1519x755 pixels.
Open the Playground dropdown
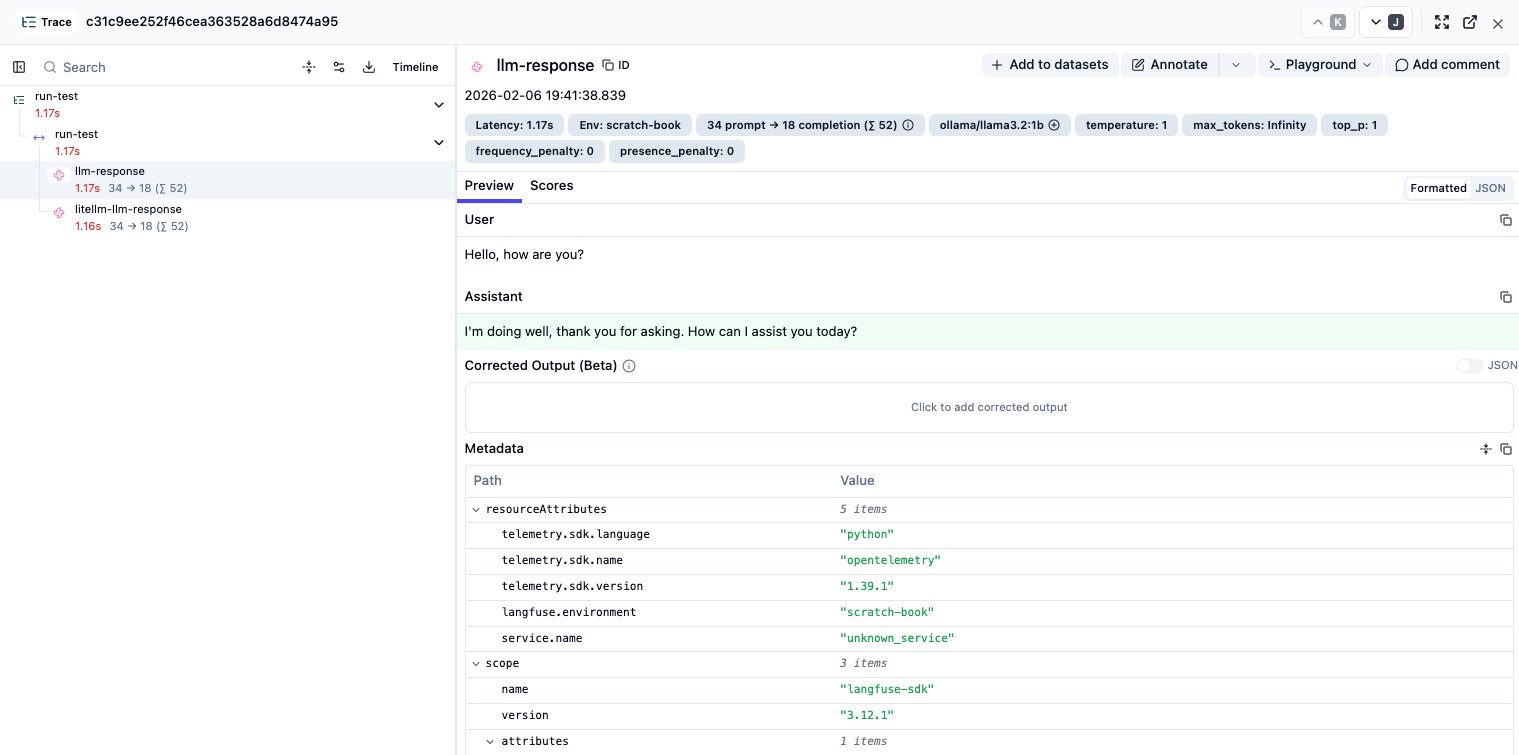1320,65
